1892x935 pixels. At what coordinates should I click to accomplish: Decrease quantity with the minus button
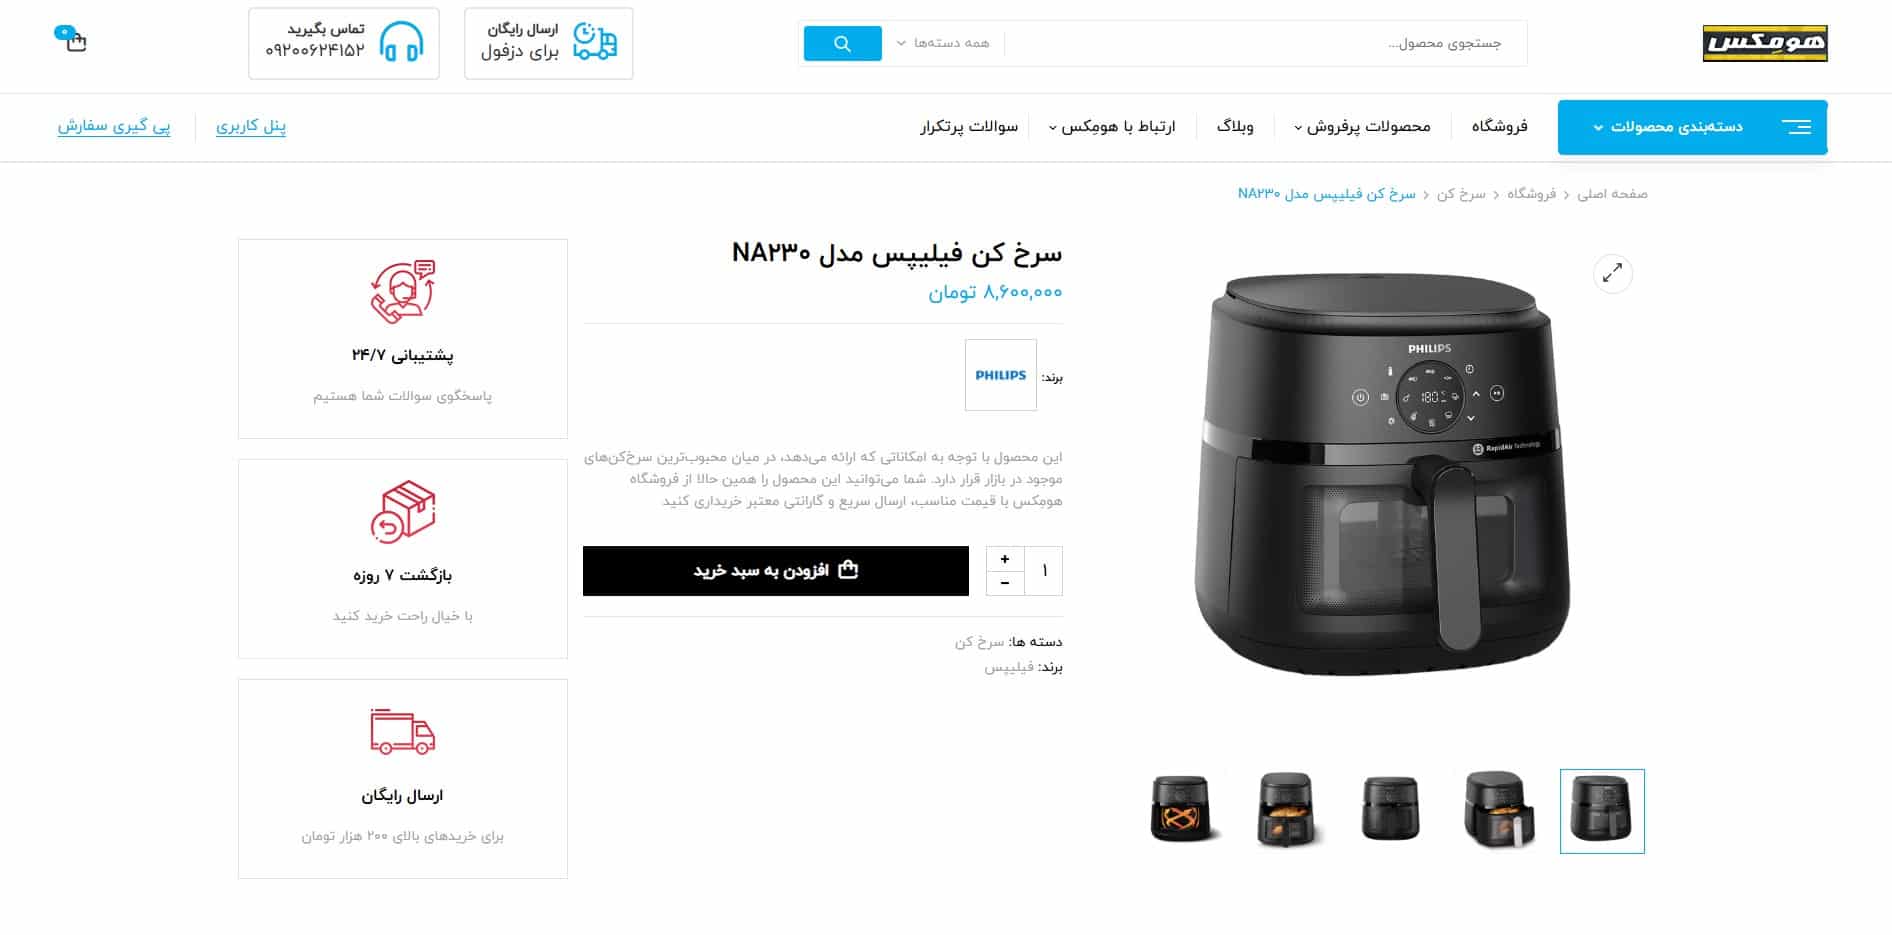point(1005,583)
